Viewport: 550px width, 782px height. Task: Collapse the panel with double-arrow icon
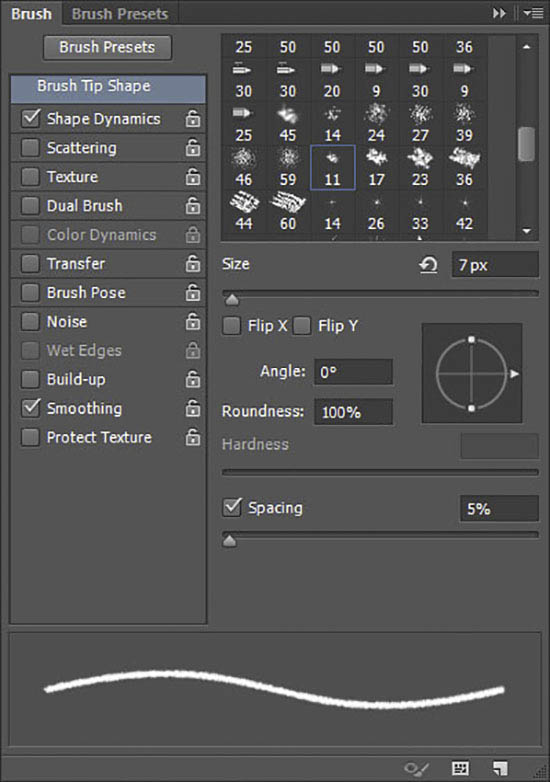[499, 13]
